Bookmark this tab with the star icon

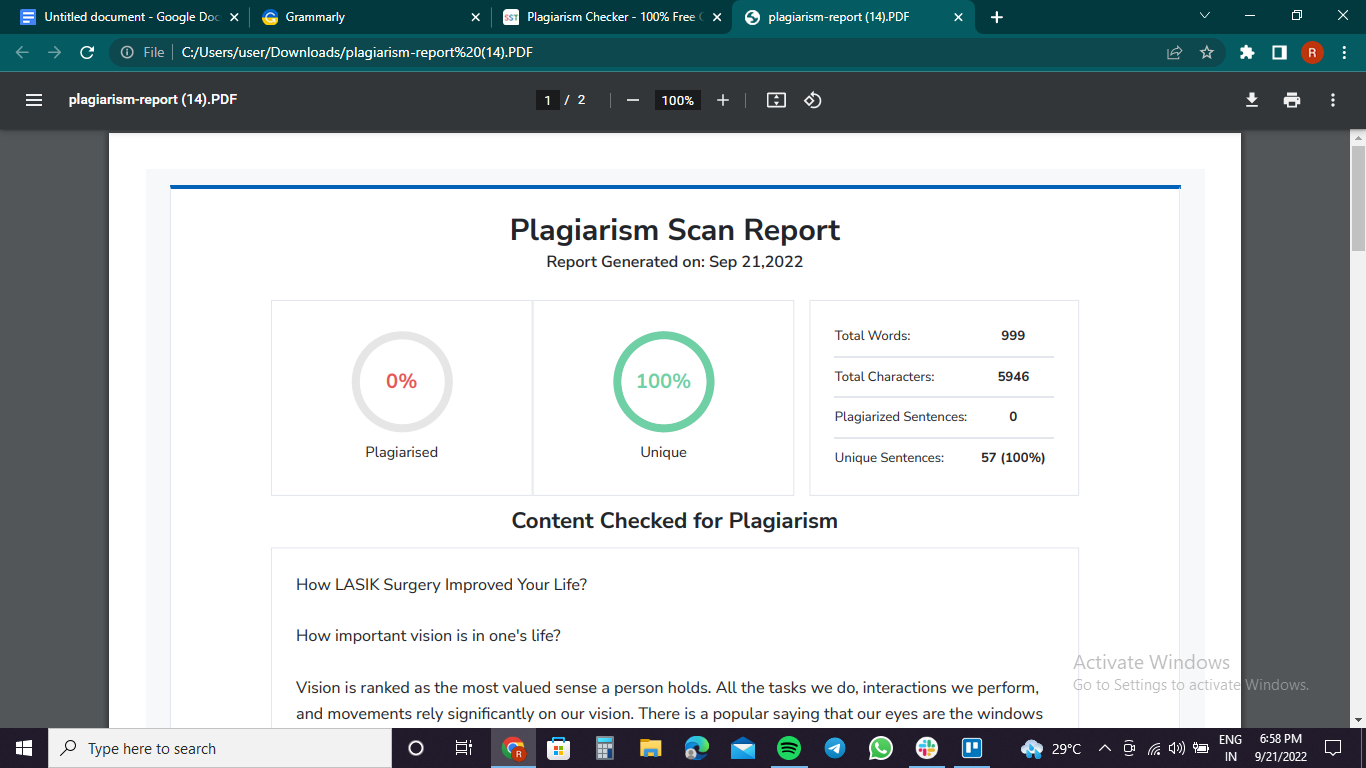(1207, 52)
